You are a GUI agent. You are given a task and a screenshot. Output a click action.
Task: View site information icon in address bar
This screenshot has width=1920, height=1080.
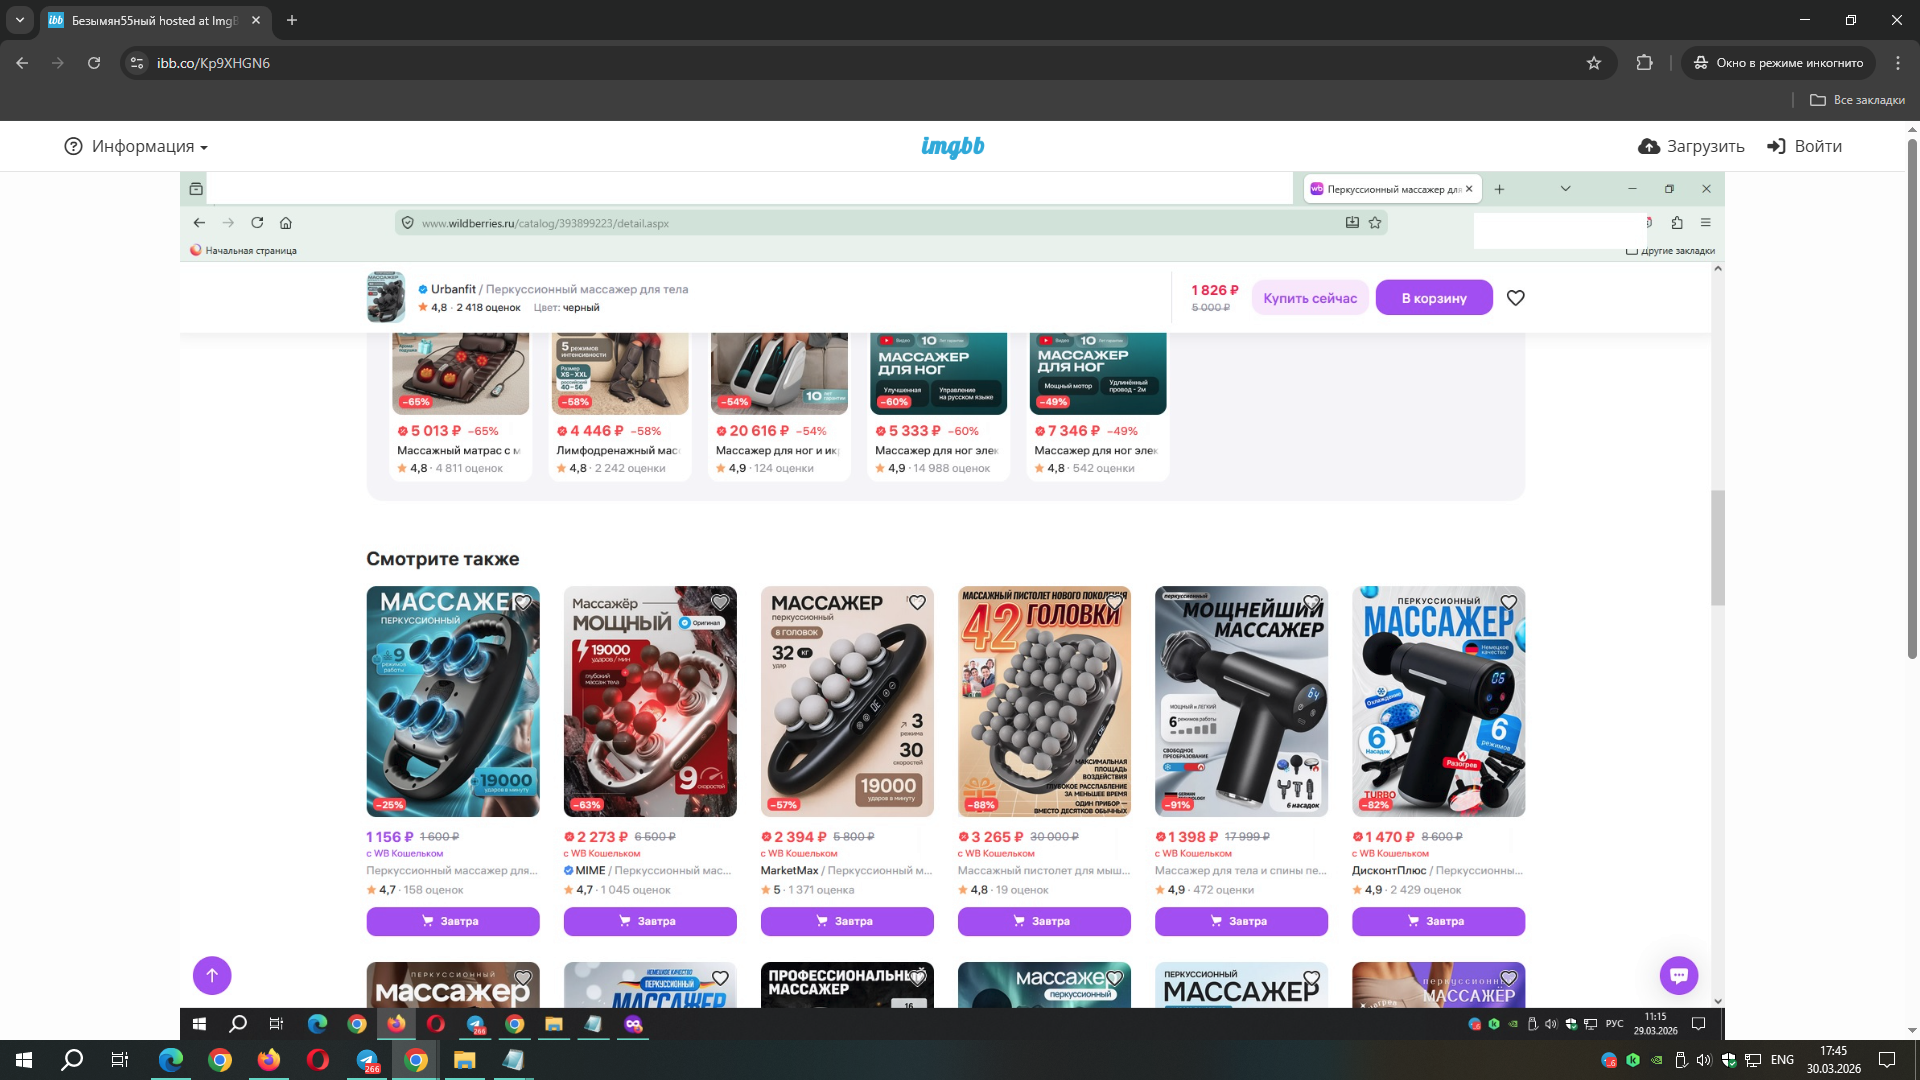[137, 63]
